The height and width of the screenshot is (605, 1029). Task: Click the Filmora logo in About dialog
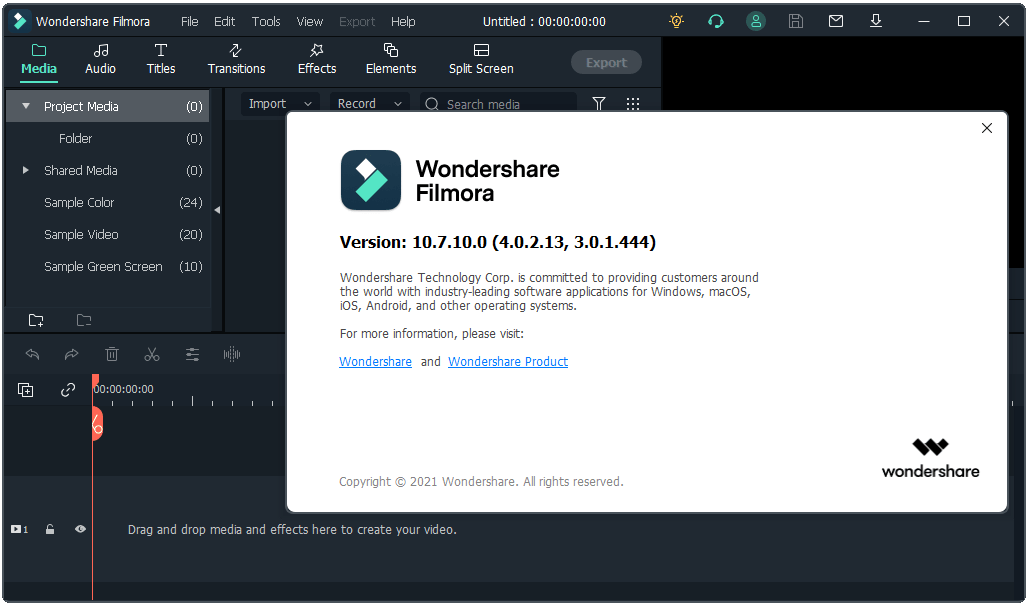point(371,180)
